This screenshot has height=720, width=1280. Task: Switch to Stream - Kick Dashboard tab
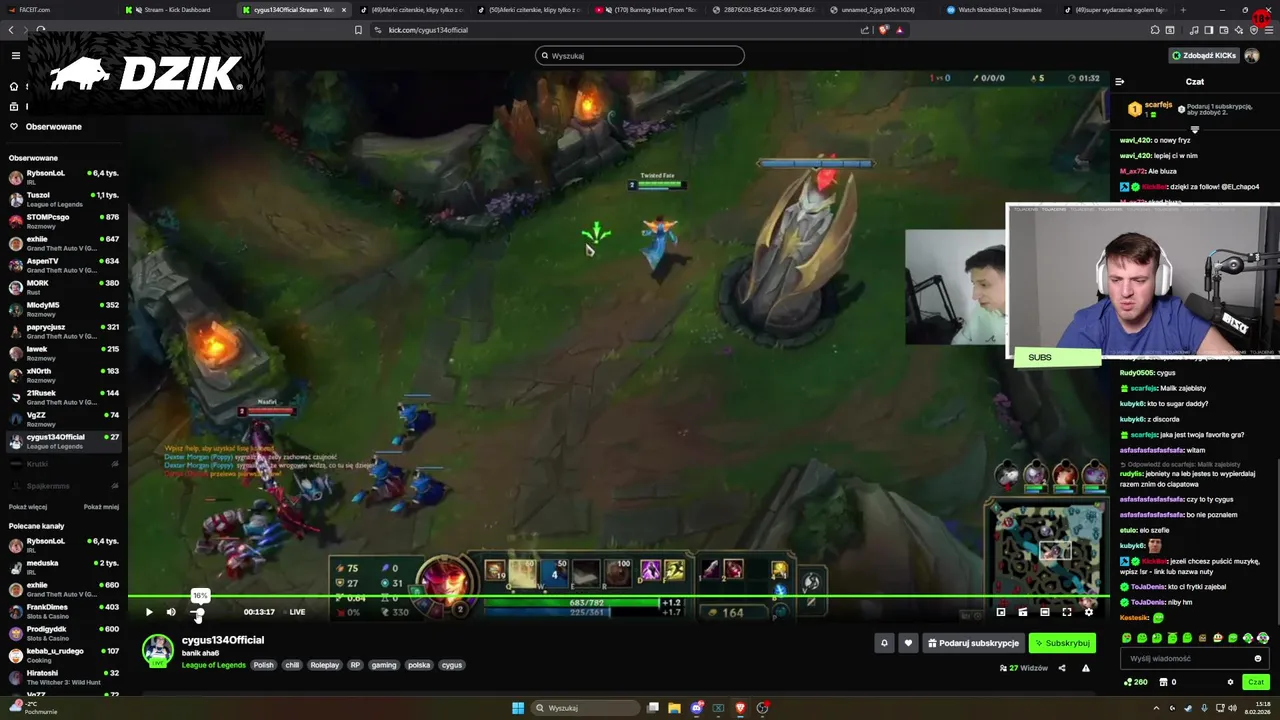(177, 10)
